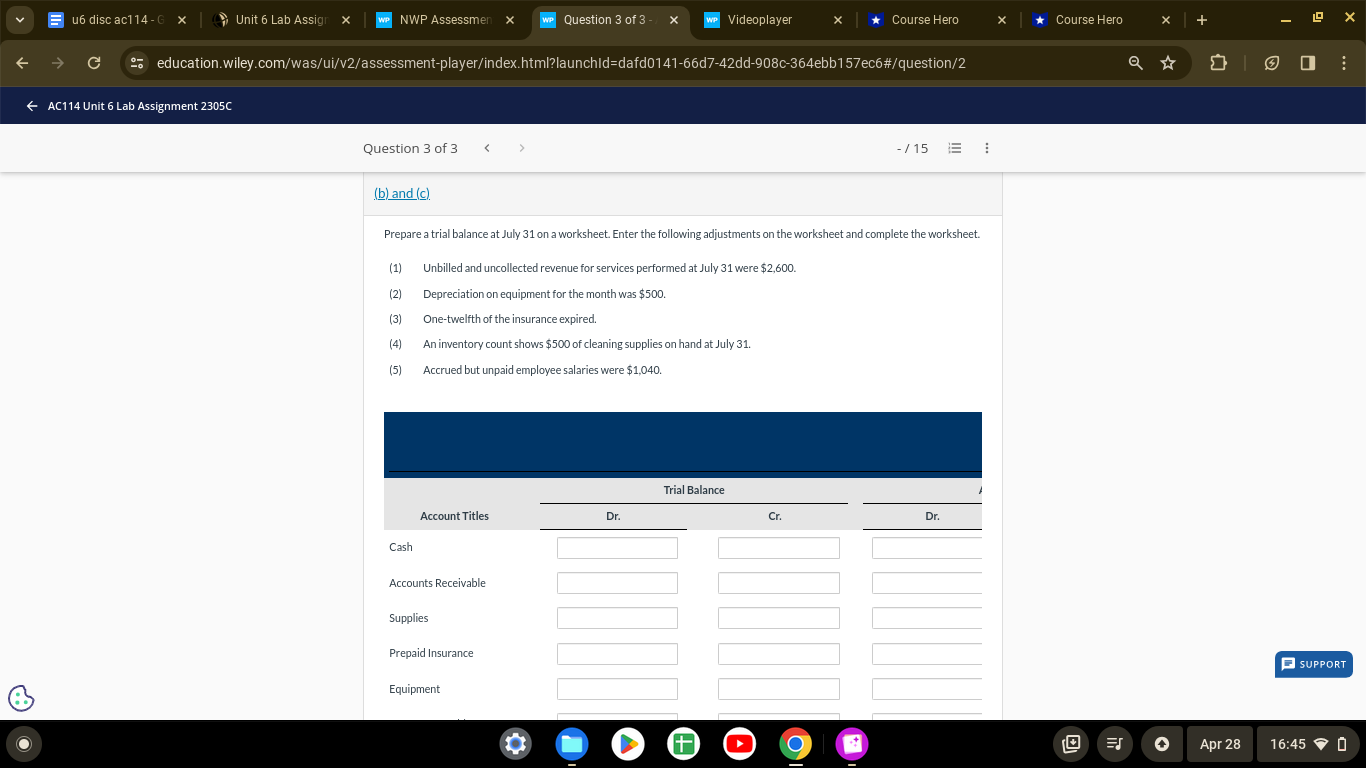
Task: Go to the previous question chevron
Action: click(486, 148)
